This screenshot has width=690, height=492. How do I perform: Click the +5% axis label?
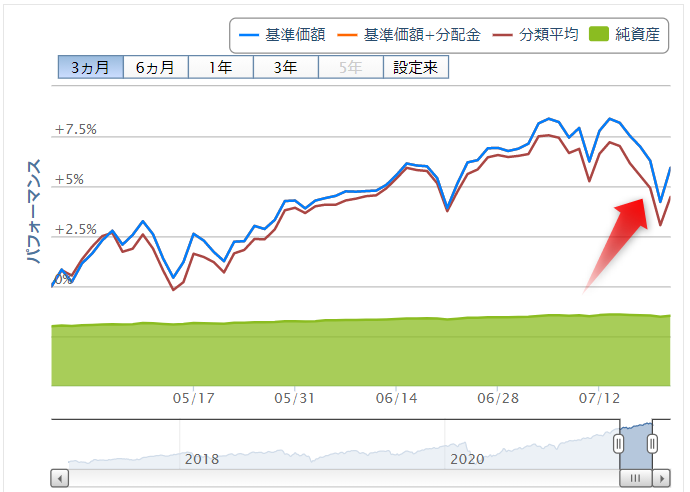69,180
